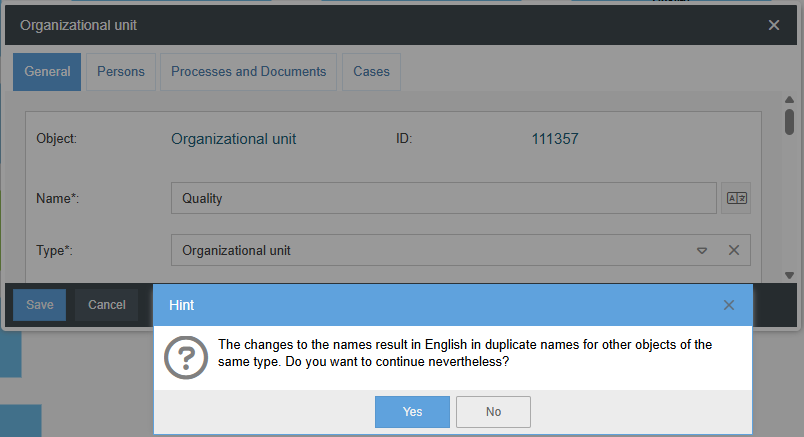804x437 pixels.
Task: Switch to the General tab
Action: 47,72
